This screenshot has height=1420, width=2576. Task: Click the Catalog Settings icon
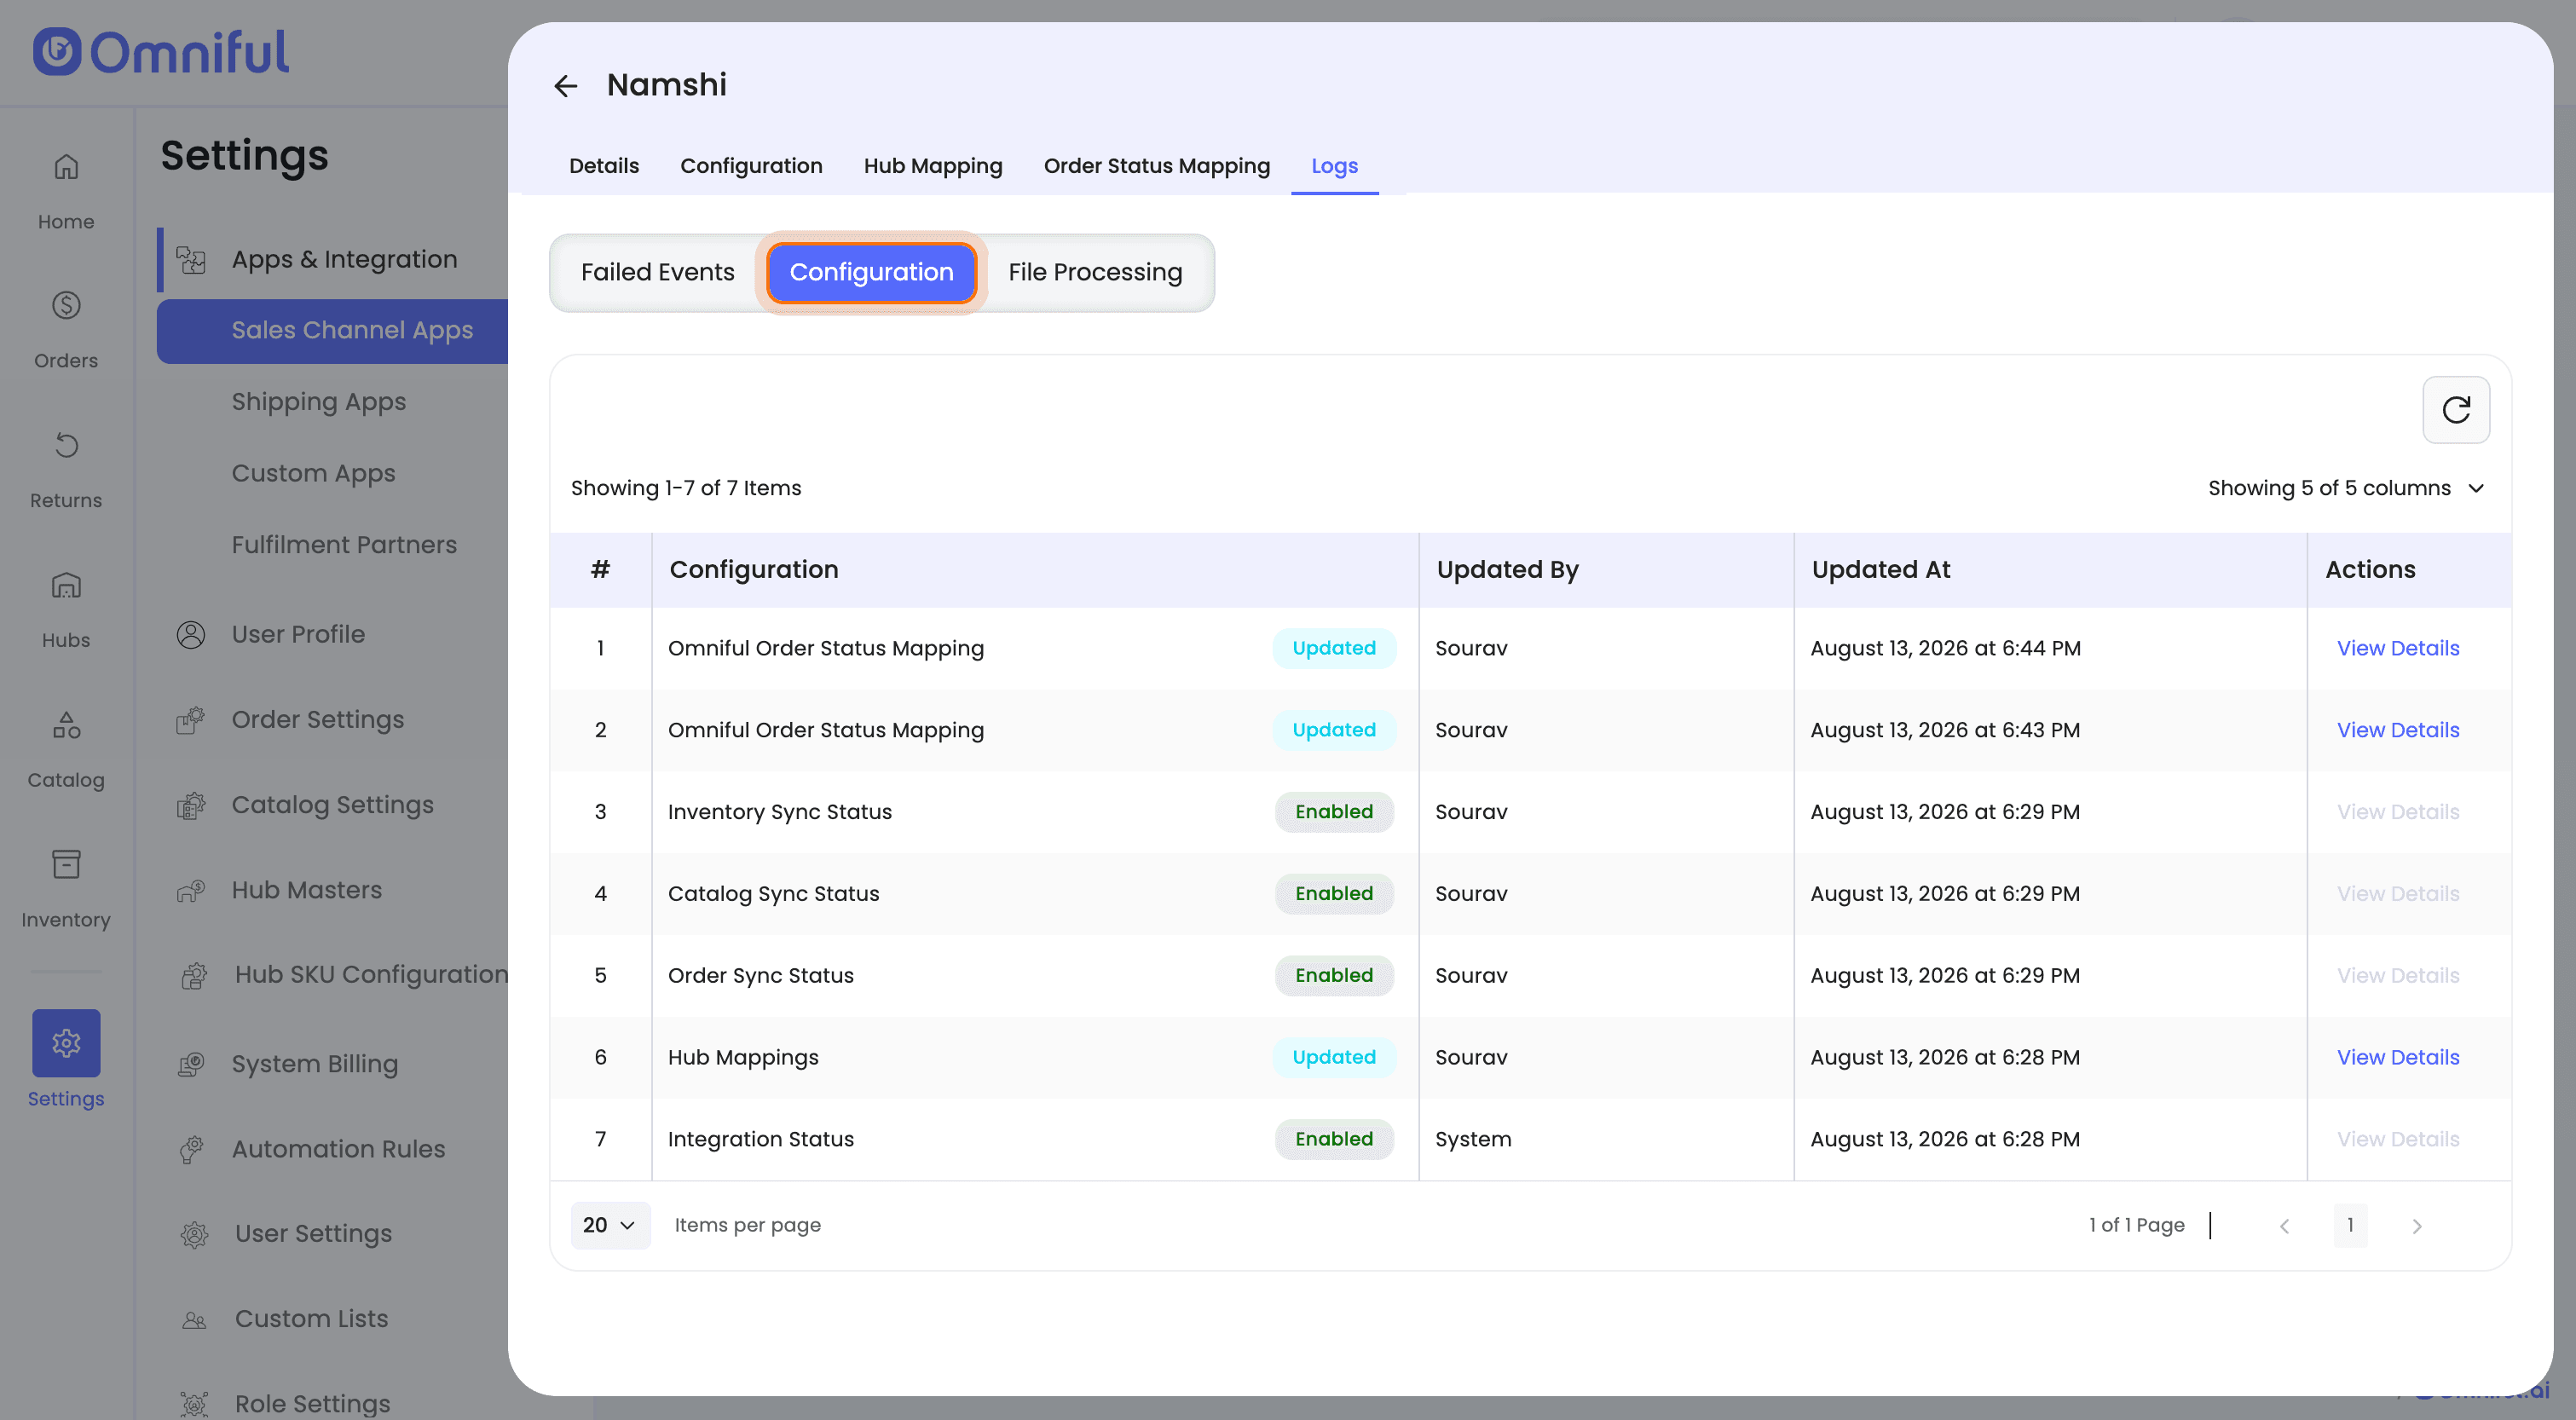pyautogui.click(x=191, y=805)
